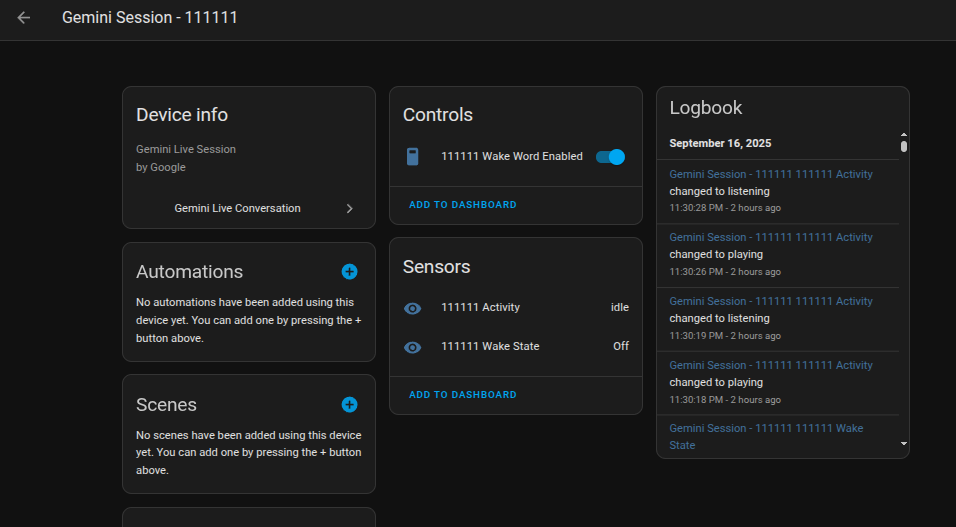This screenshot has width=956, height=527.
Task: Add a new scene with plus icon
Action: (x=349, y=405)
